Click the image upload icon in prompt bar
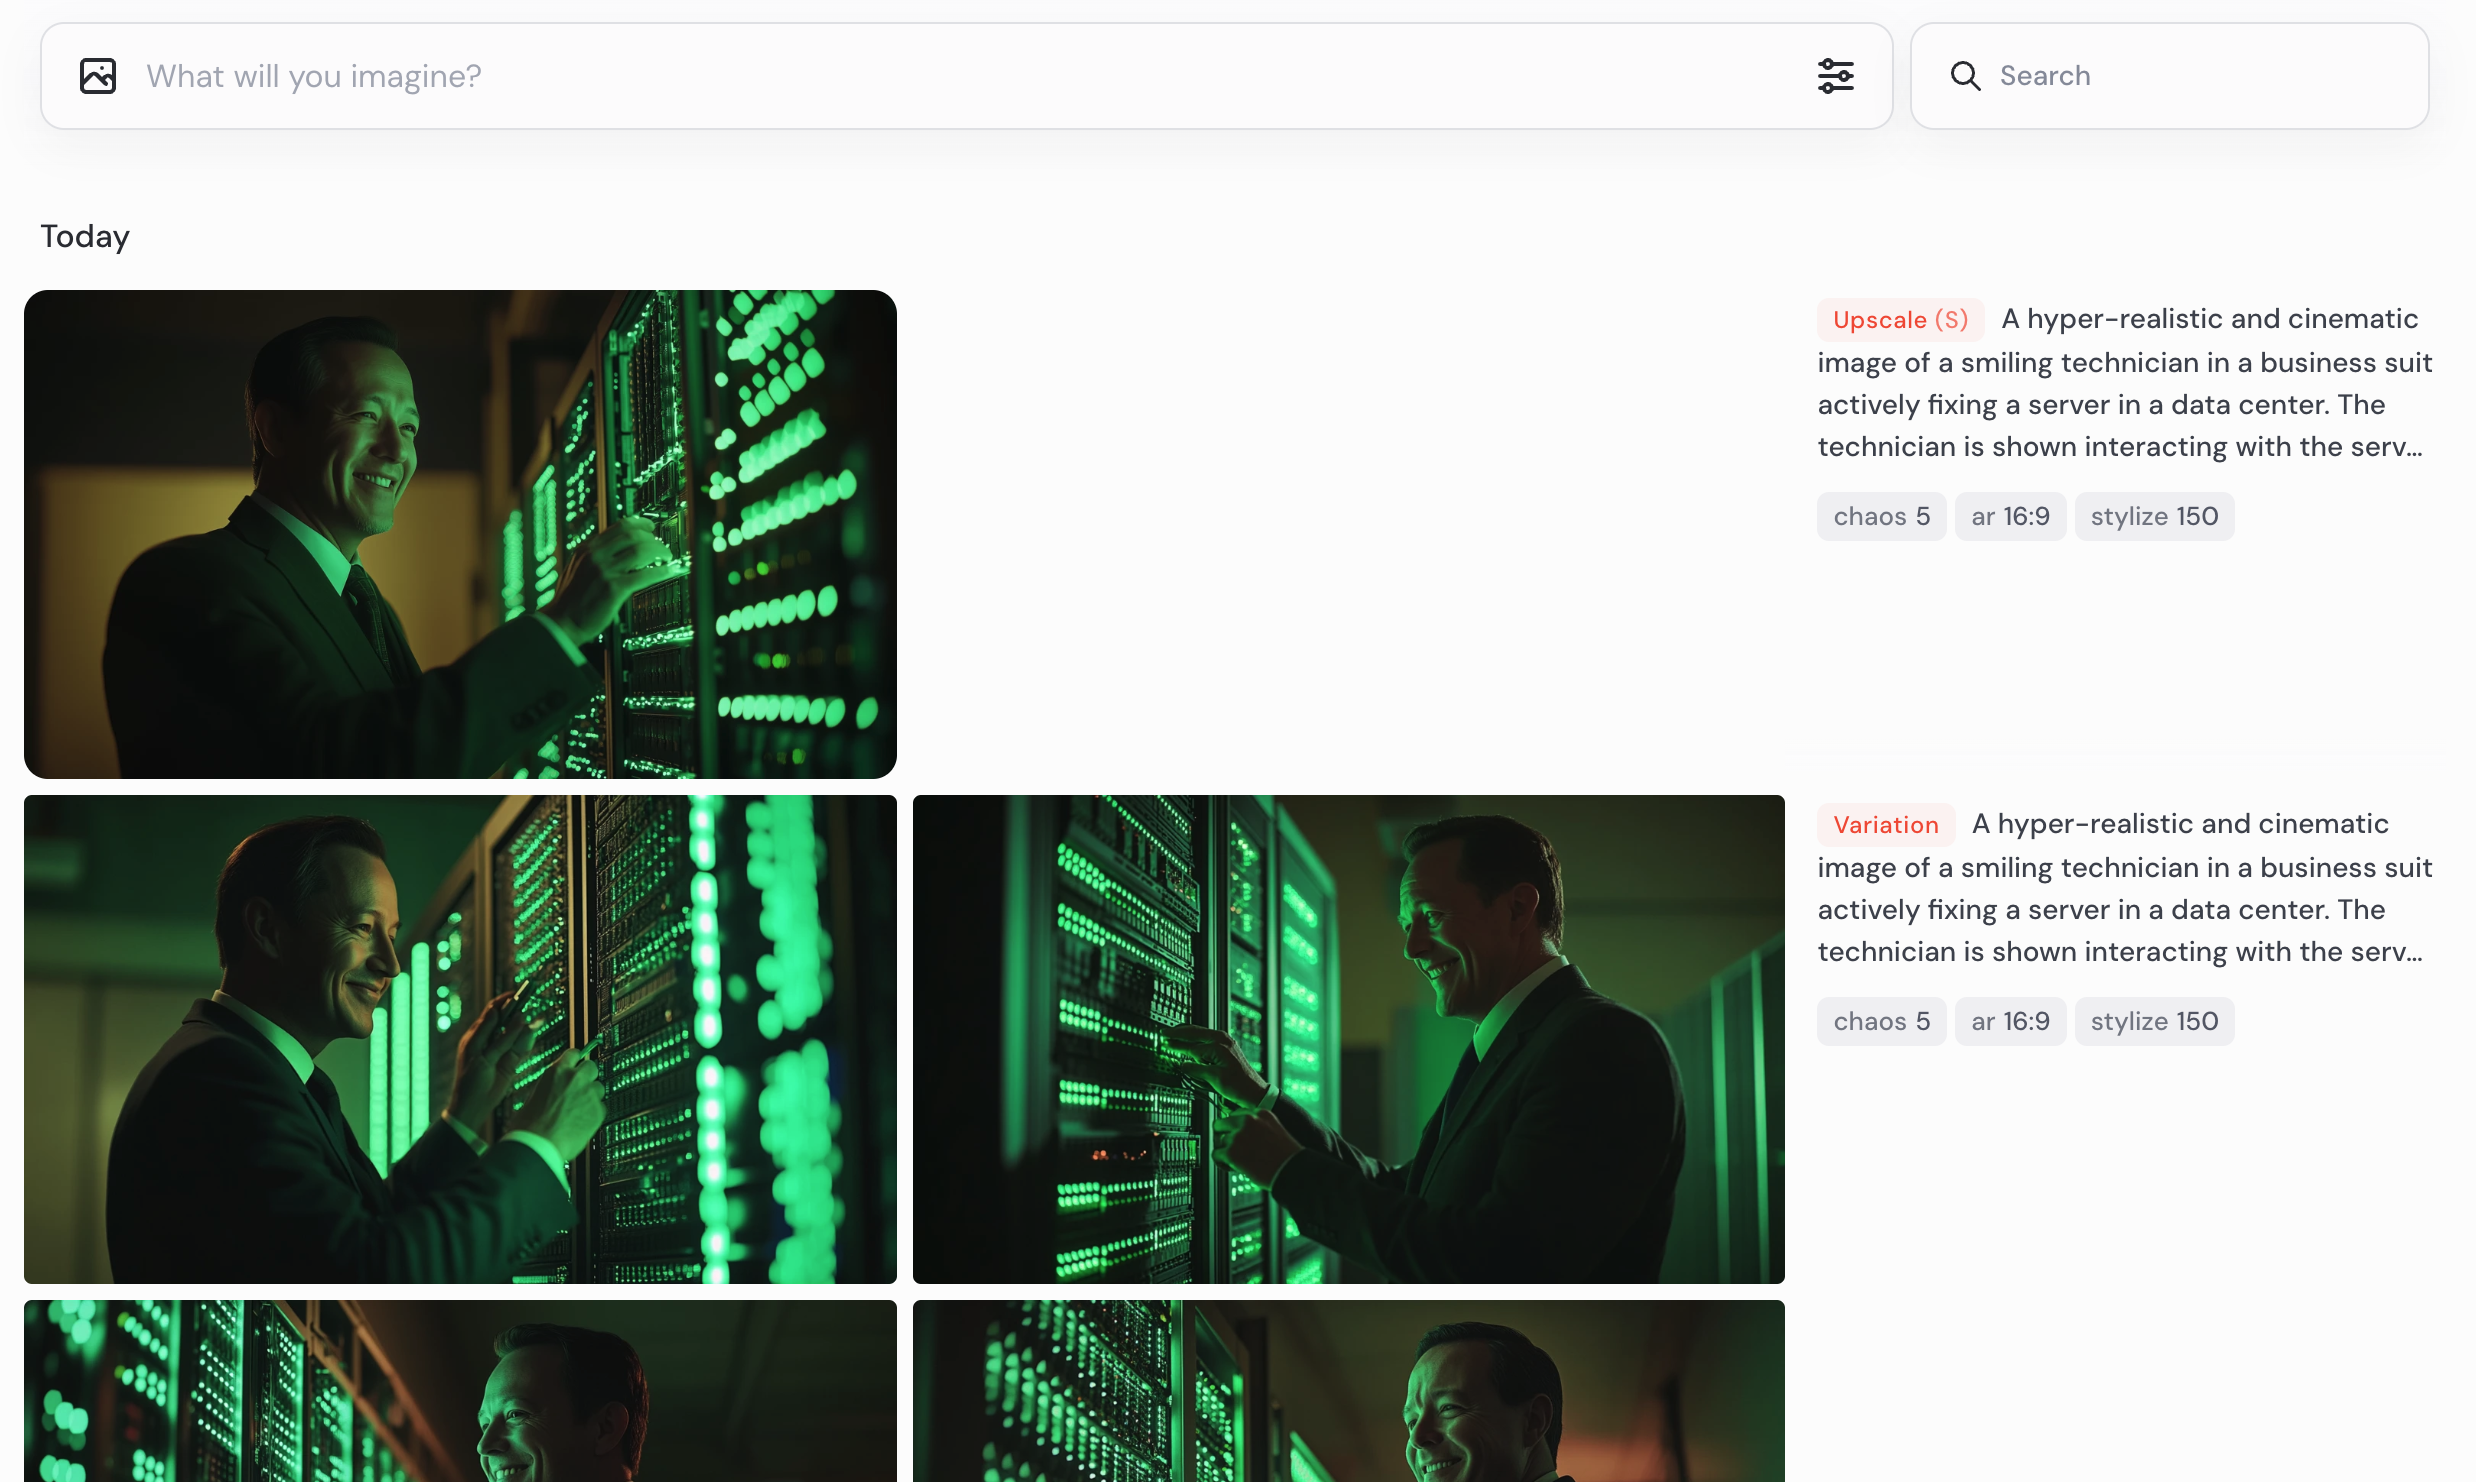 click(98, 76)
